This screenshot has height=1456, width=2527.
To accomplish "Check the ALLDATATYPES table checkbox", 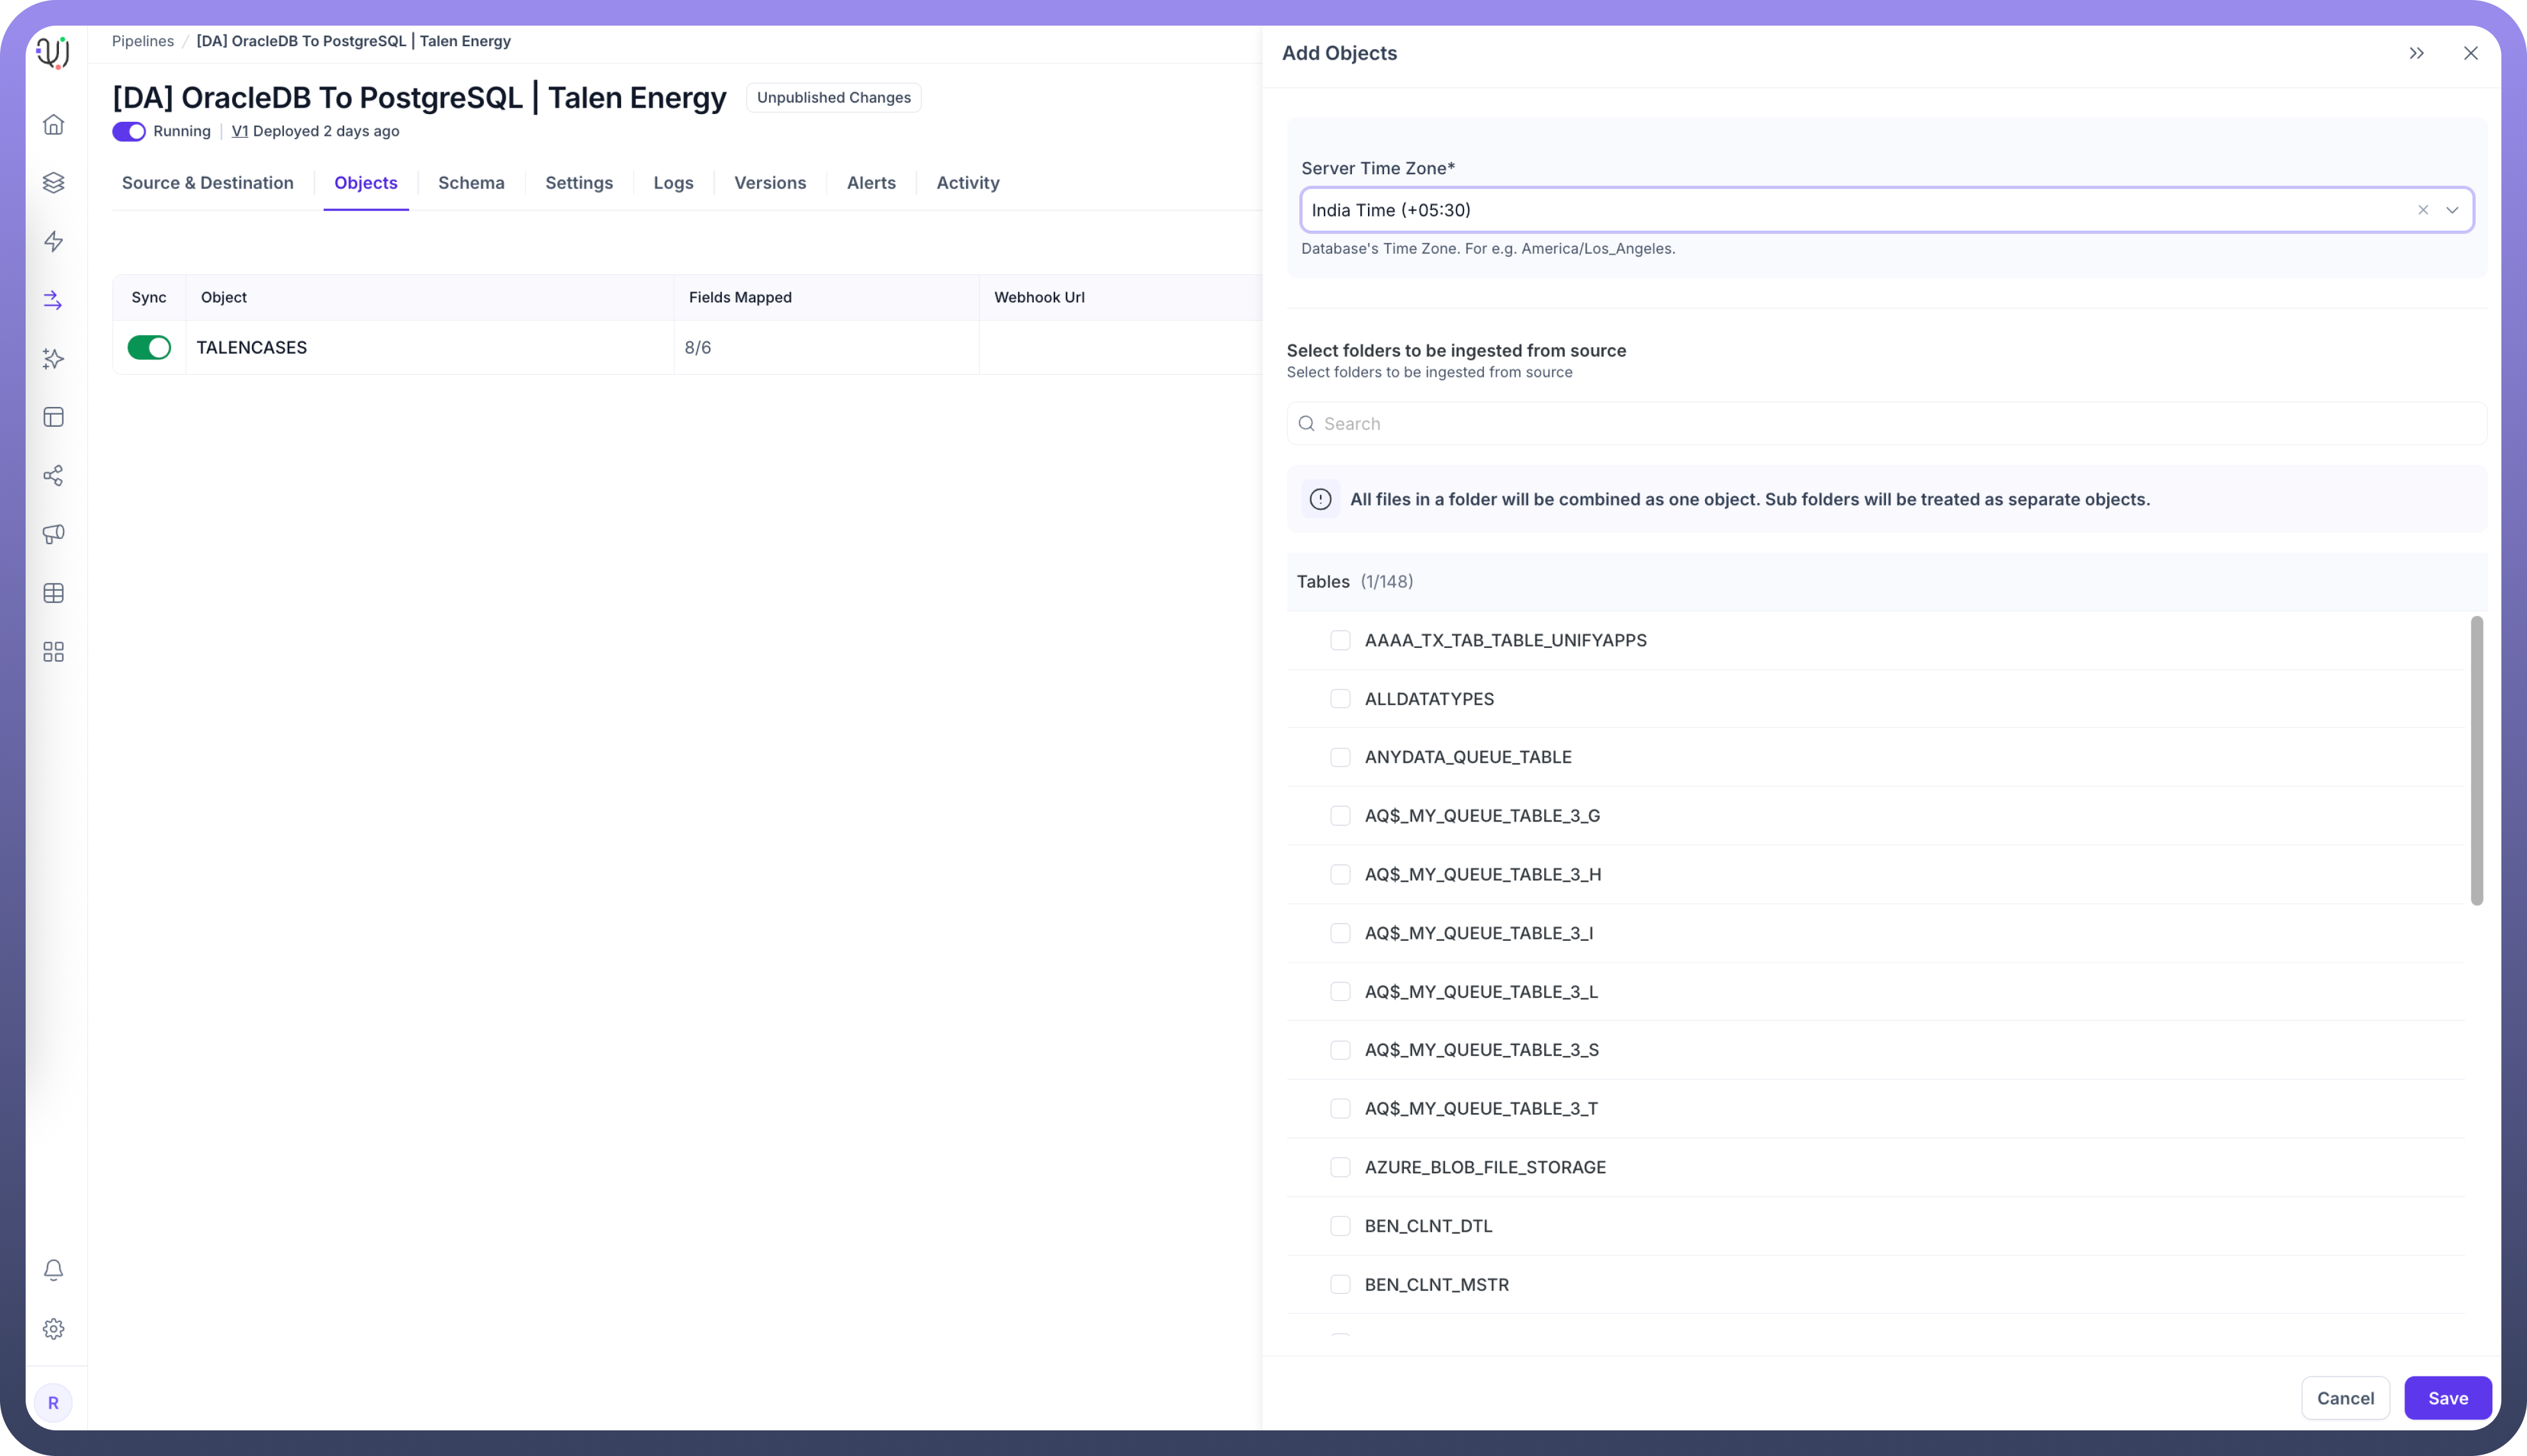I will pyautogui.click(x=1340, y=699).
